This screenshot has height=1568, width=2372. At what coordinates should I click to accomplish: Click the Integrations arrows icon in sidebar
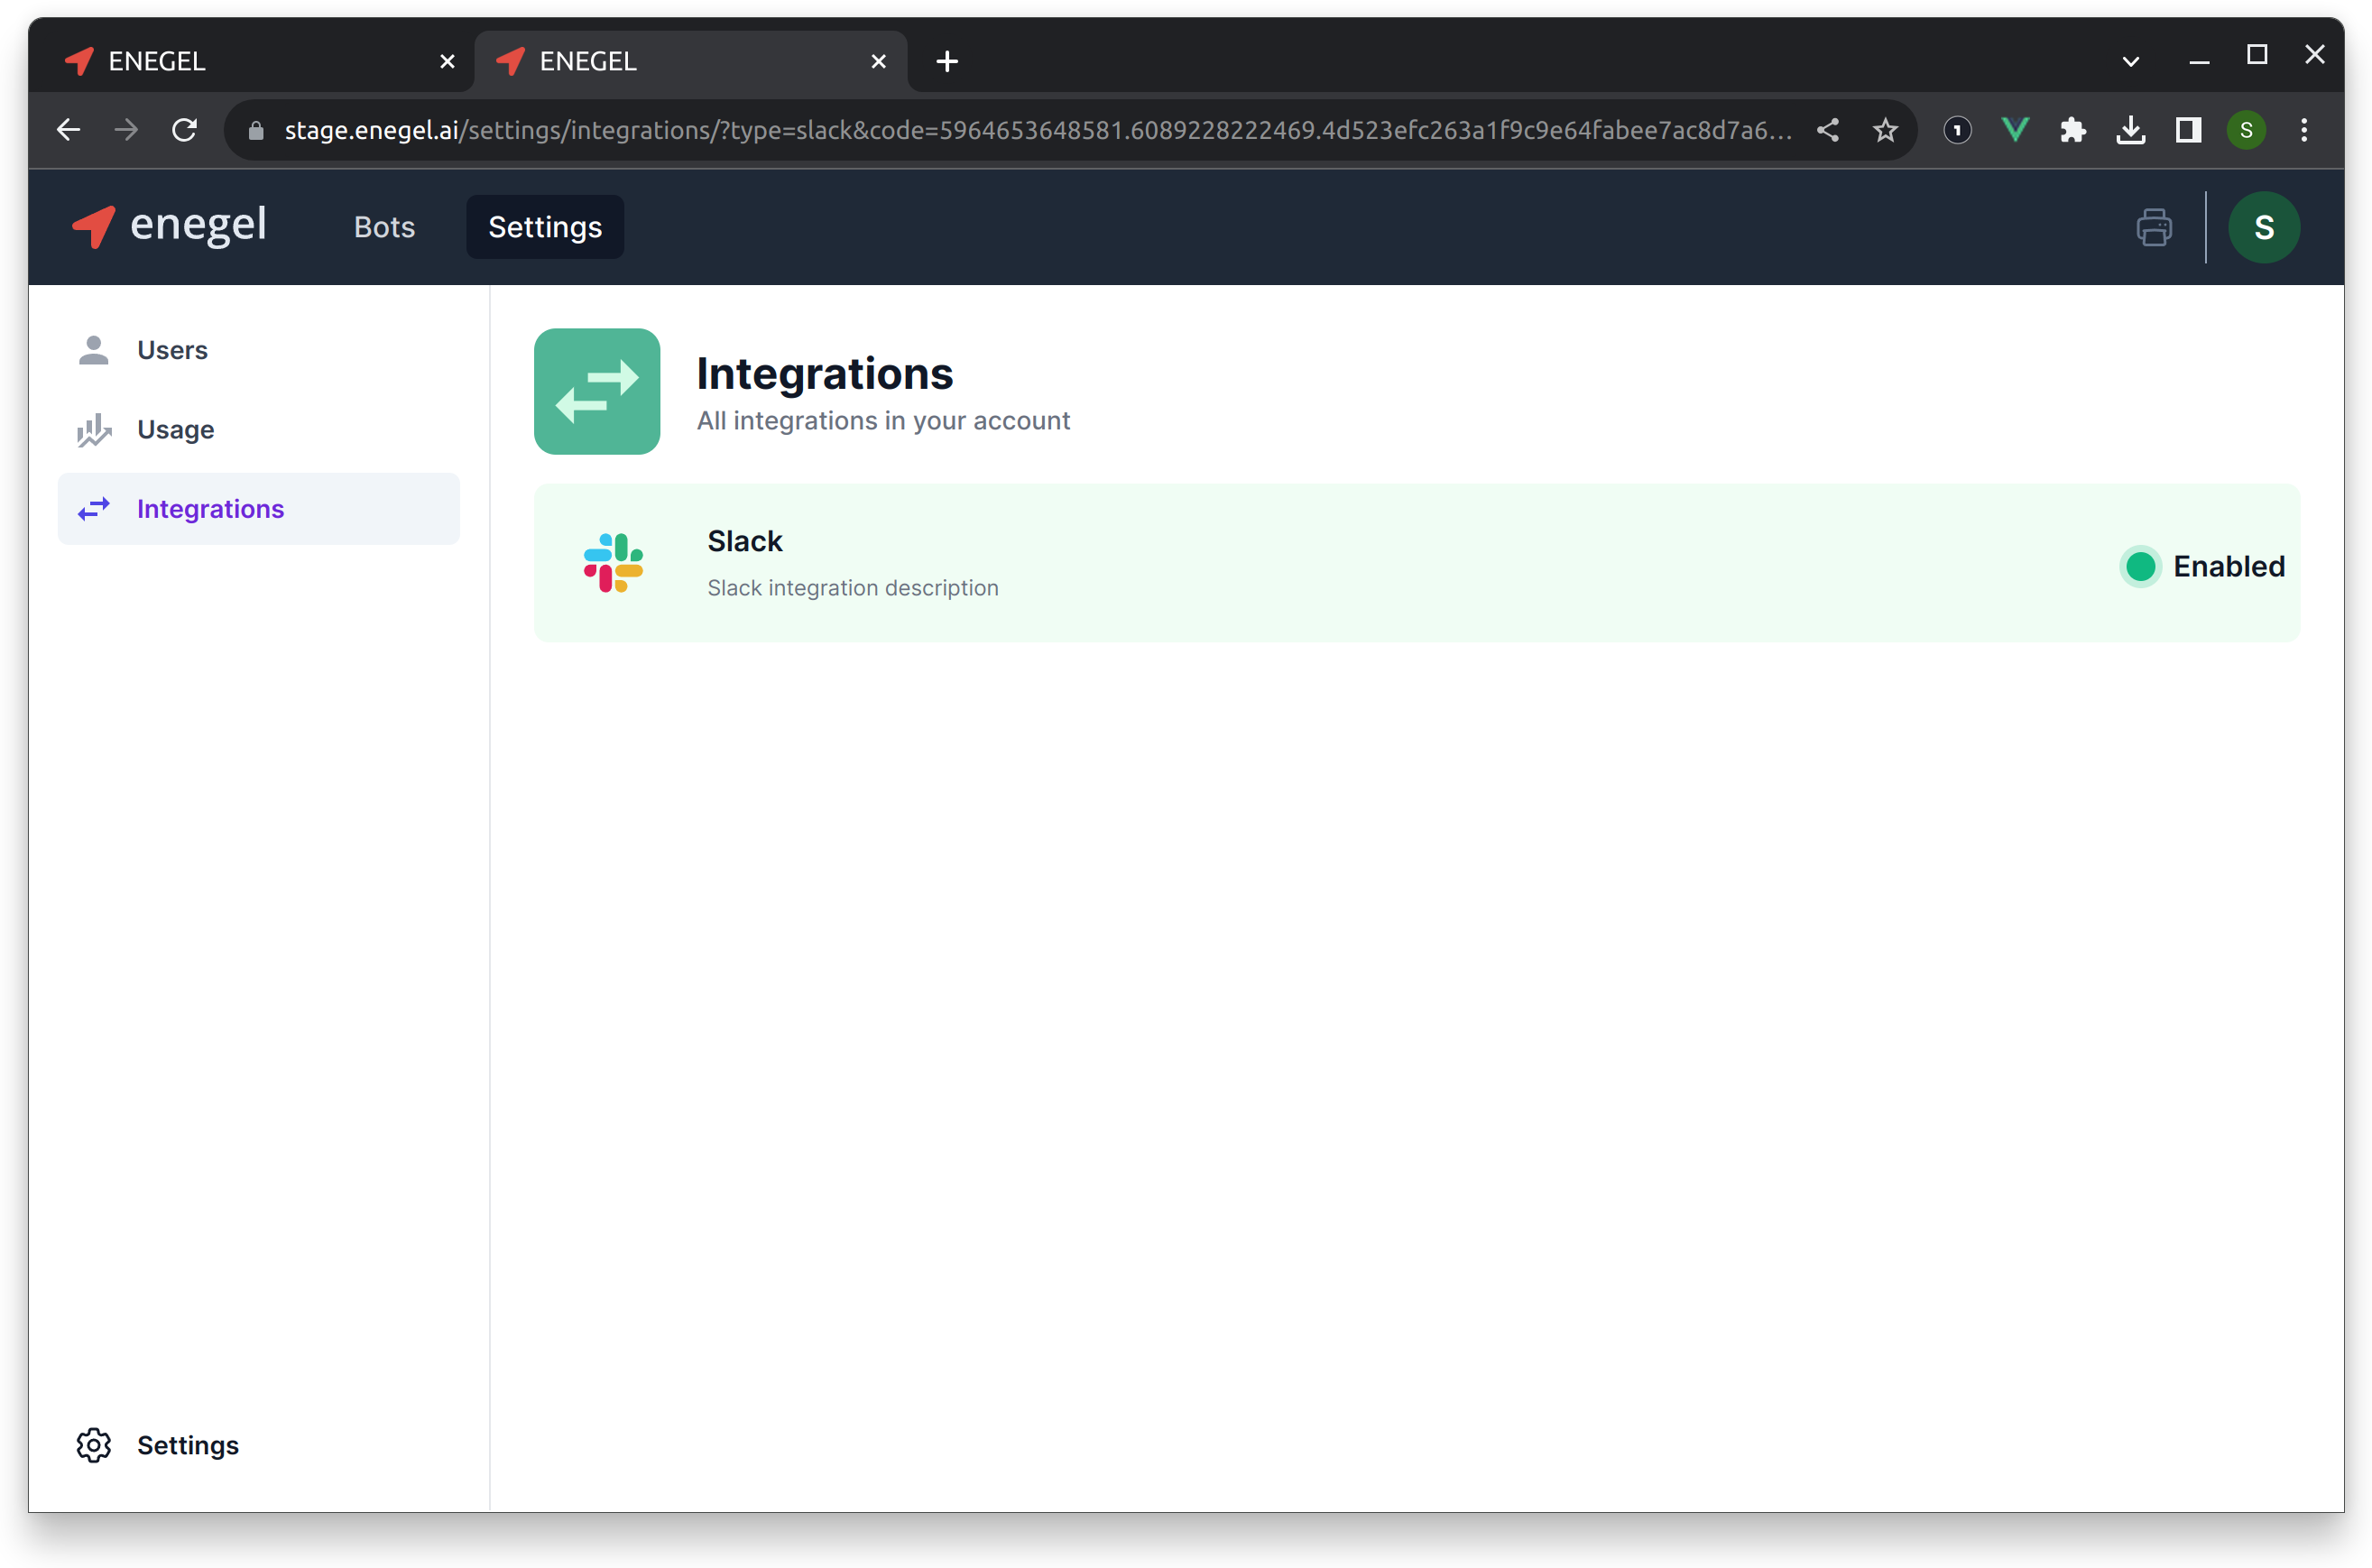click(x=93, y=509)
